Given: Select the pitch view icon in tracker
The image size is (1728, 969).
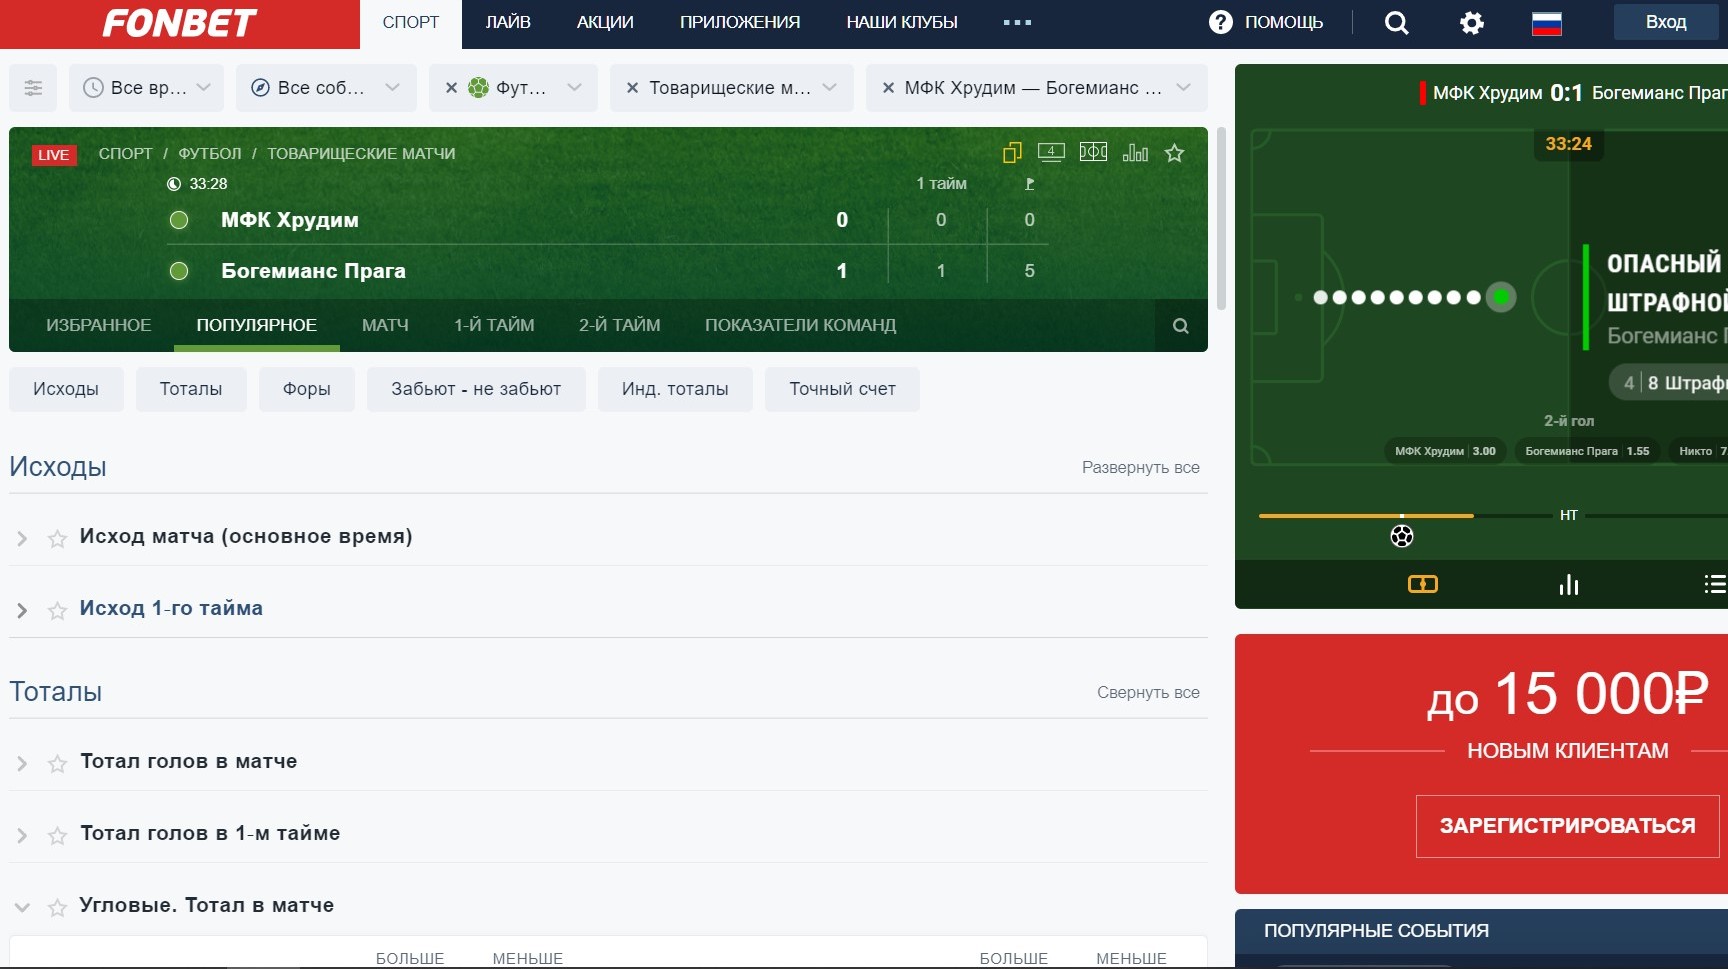Looking at the screenshot, I should tap(1423, 584).
